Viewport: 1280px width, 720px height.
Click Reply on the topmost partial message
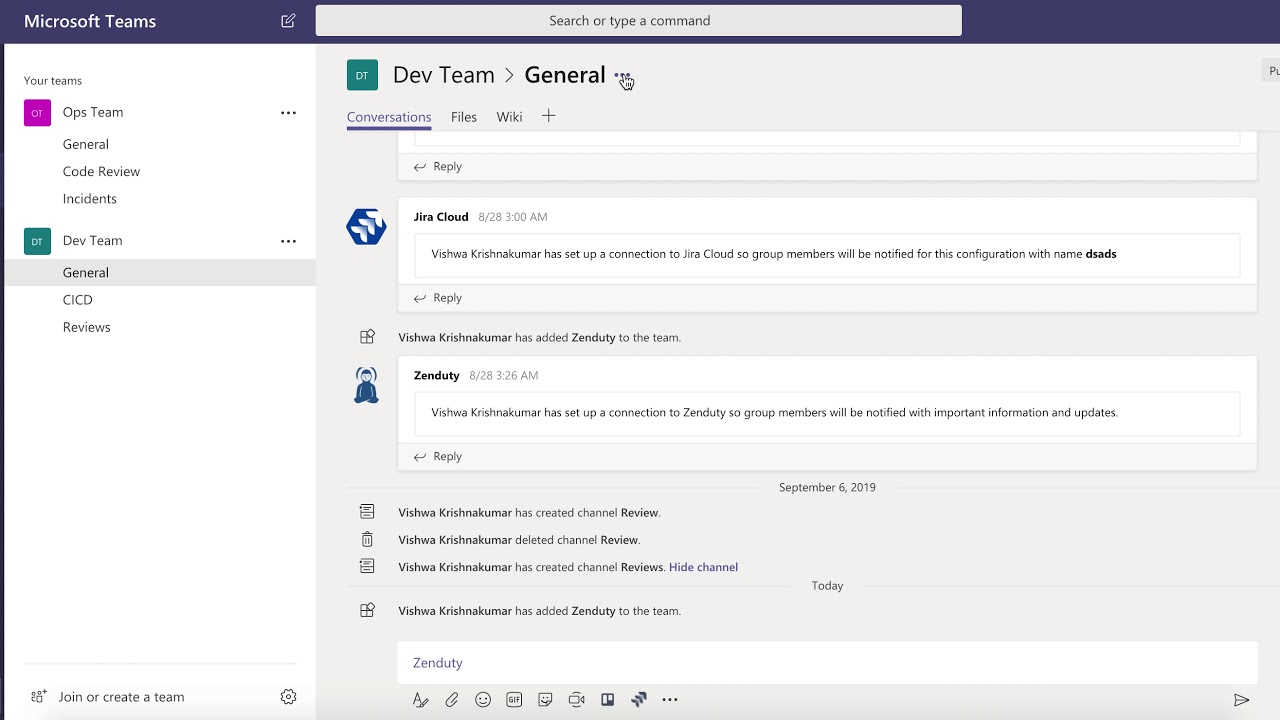(x=437, y=167)
